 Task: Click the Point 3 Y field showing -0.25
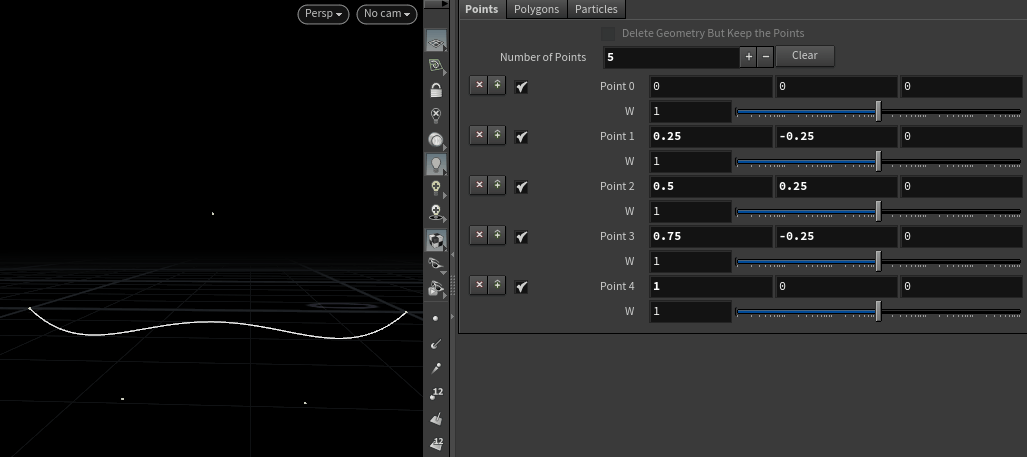pos(836,236)
